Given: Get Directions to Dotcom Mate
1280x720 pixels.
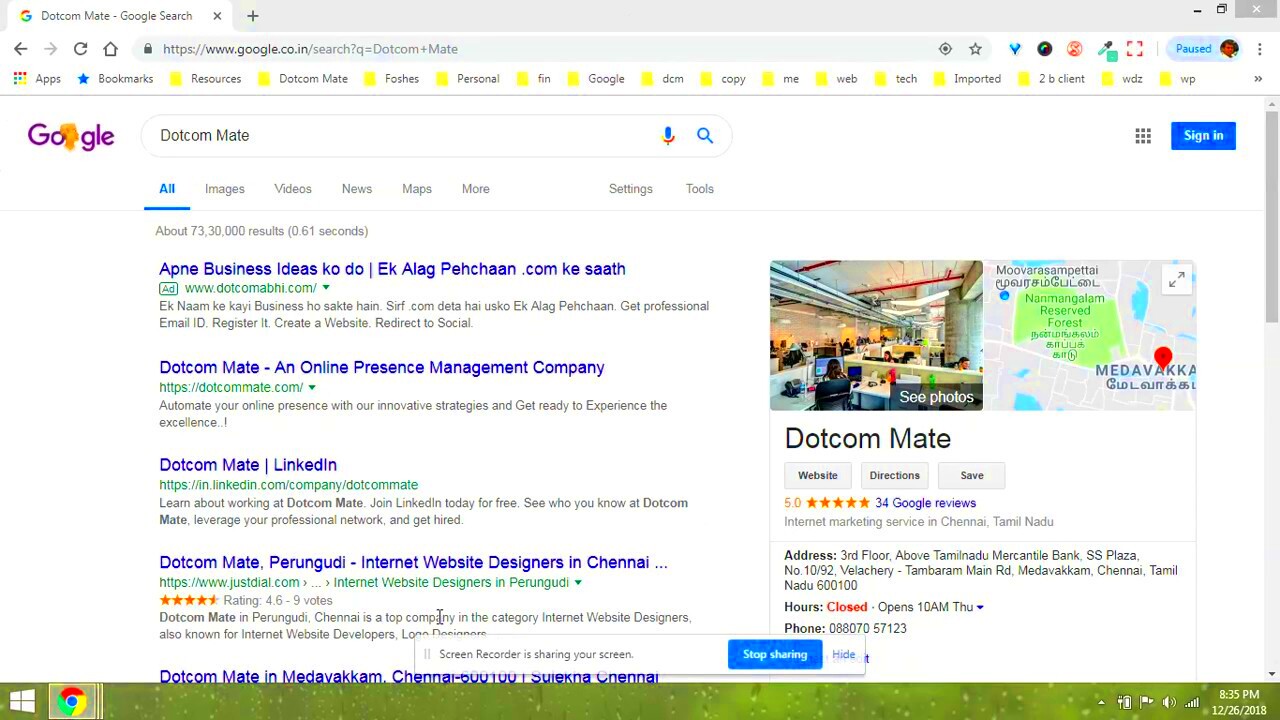Looking at the screenshot, I should click(894, 475).
